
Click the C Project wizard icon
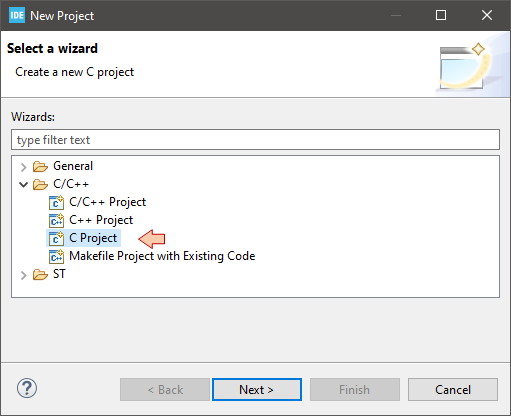click(x=56, y=238)
